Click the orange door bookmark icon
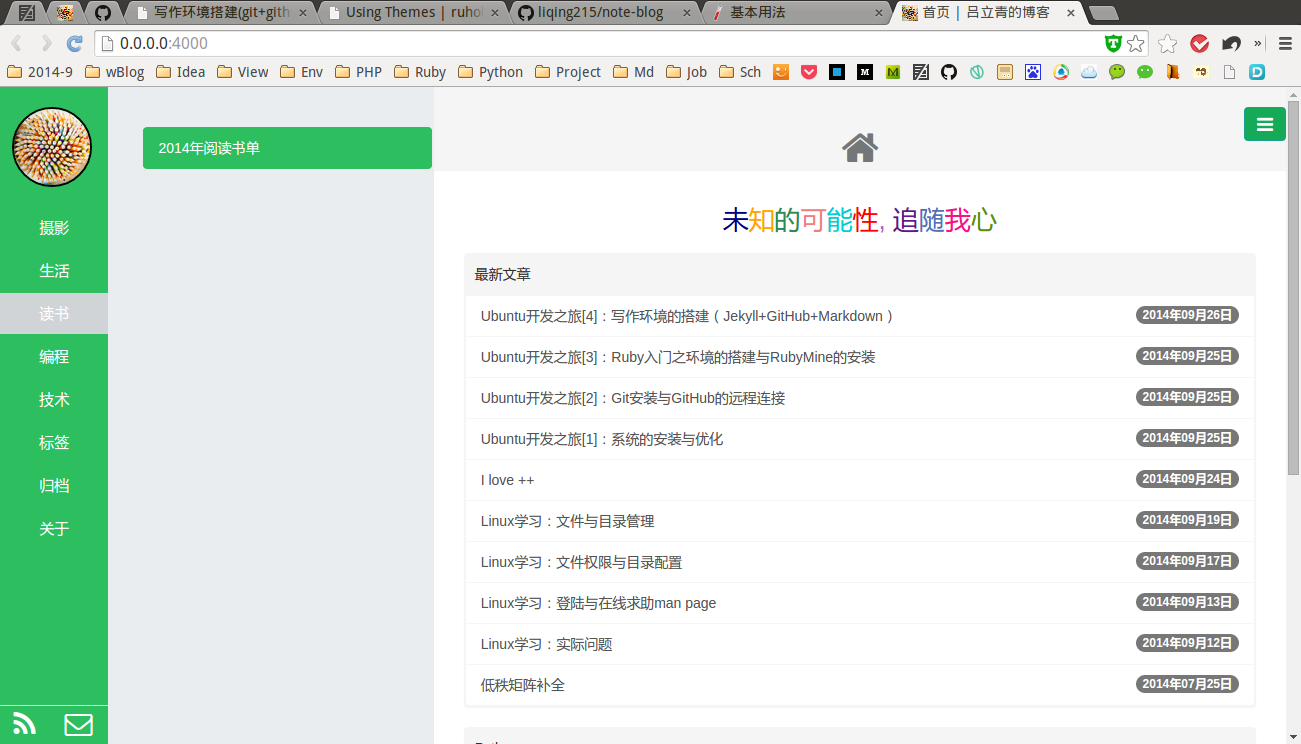Viewport: 1301px width, 744px height. click(1173, 72)
